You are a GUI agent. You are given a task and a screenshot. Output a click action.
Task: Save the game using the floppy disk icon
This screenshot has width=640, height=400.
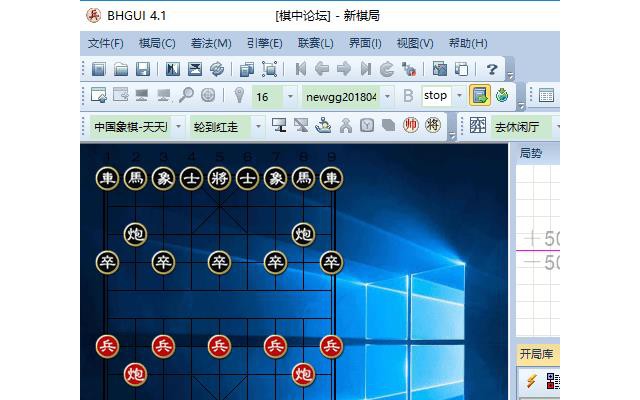[x=142, y=69]
